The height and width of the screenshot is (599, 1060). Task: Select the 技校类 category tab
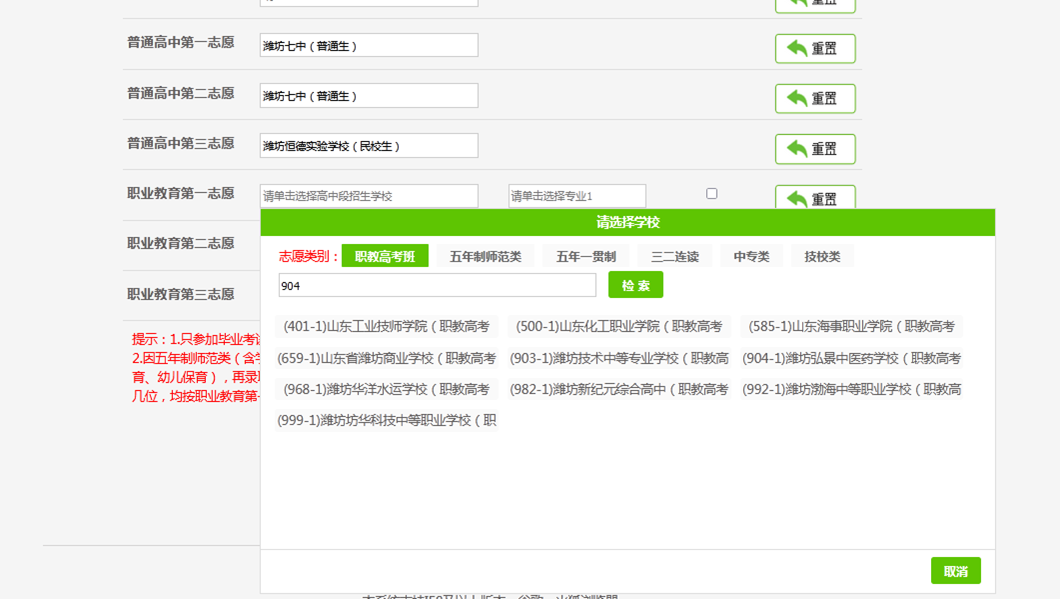pyautogui.click(x=823, y=256)
